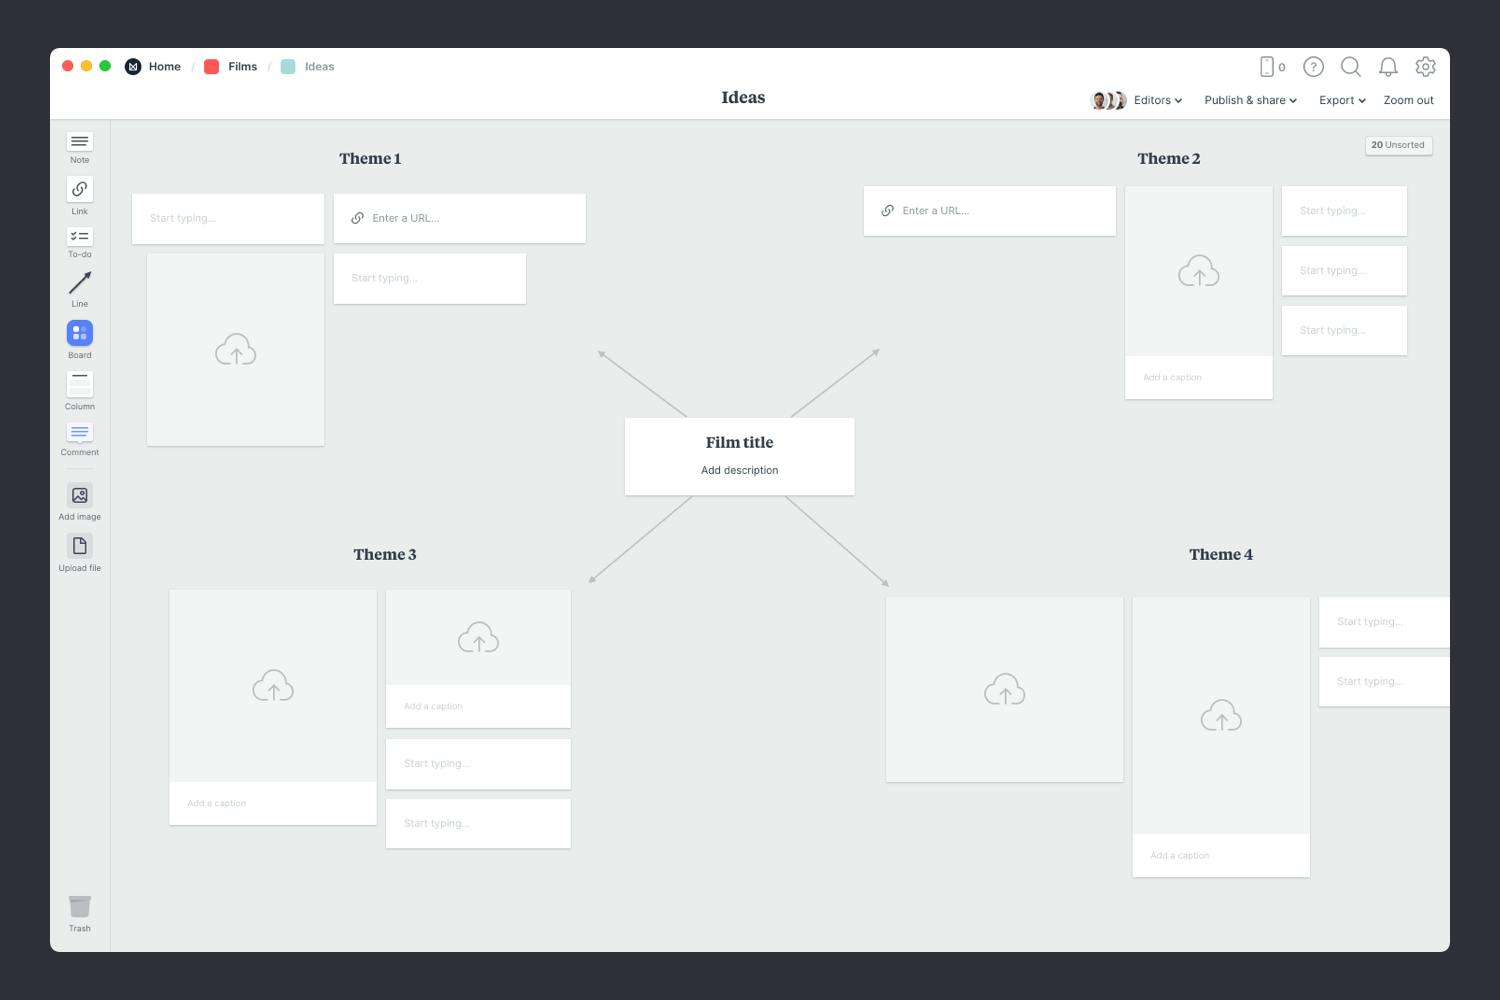Open the 20 Unsorted button
The image size is (1500, 1000).
click(x=1398, y=145)
